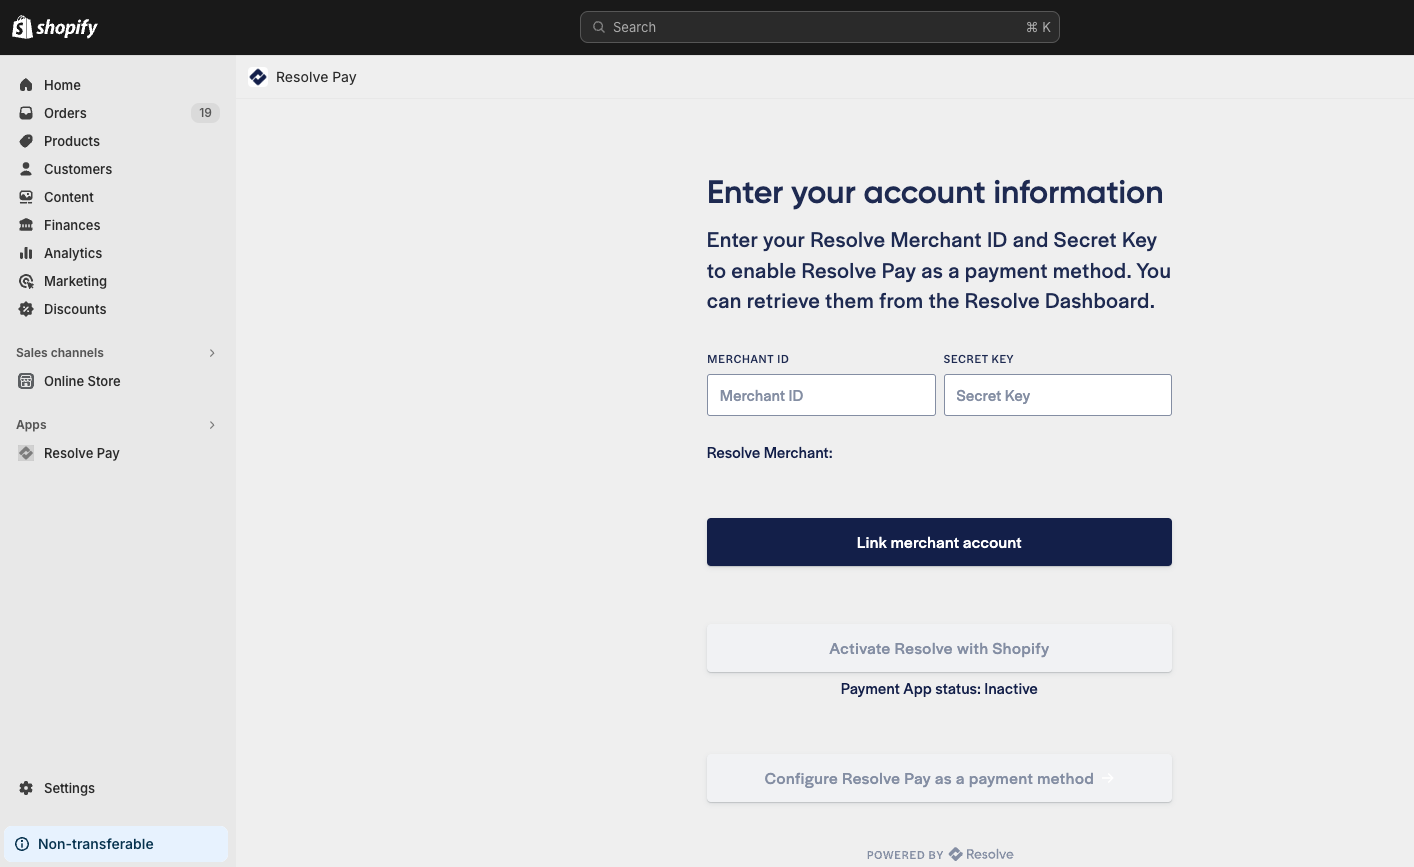The width and height of the screenshot is (1414, 867).
Task: Open Discounts
Action: 118,309
